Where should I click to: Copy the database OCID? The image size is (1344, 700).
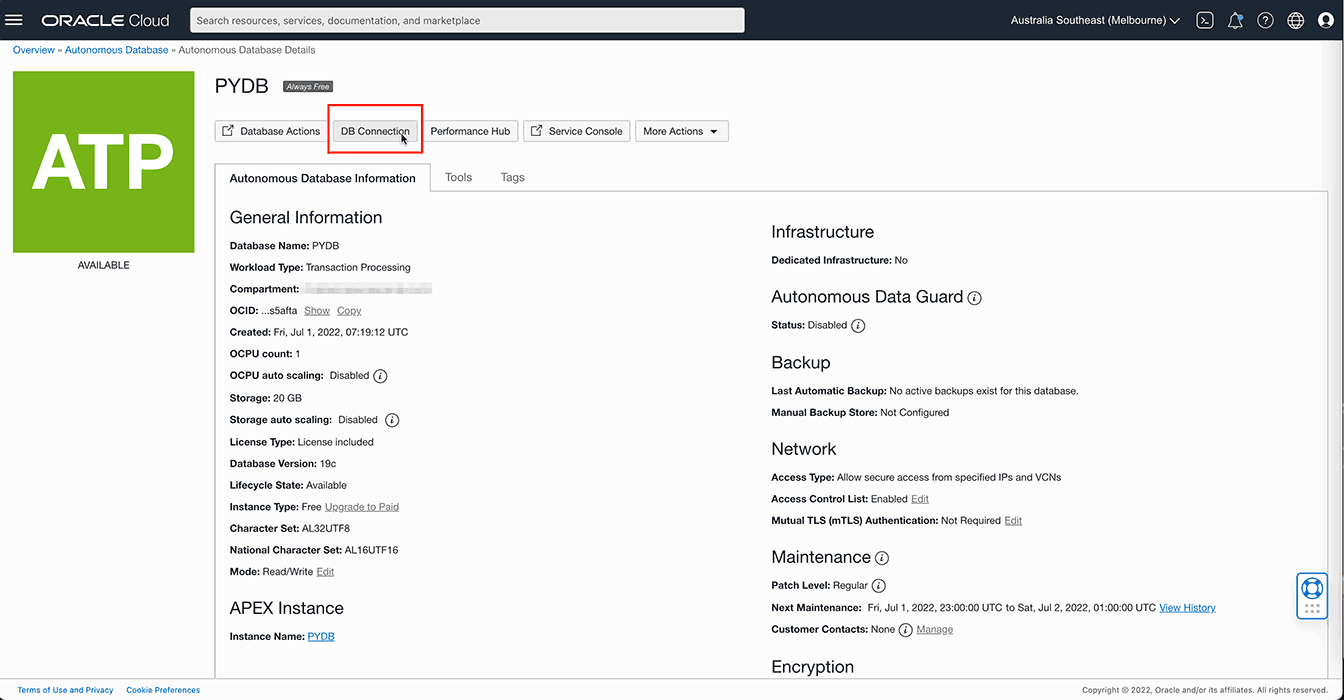tap(348, 310)
